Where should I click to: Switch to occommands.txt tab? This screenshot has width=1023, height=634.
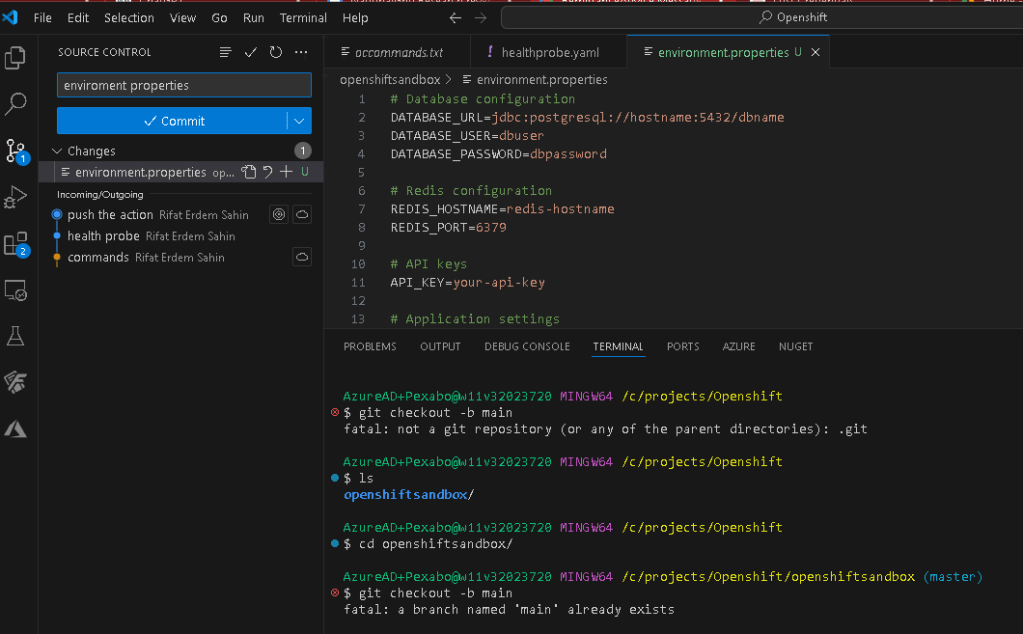pos(398,52)
